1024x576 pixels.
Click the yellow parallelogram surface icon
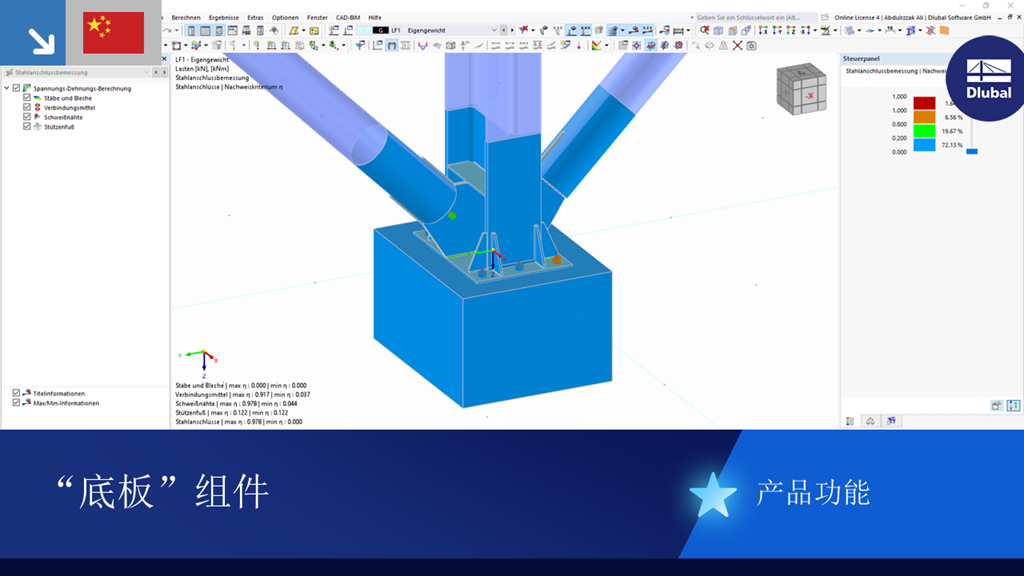coord(294,30)
